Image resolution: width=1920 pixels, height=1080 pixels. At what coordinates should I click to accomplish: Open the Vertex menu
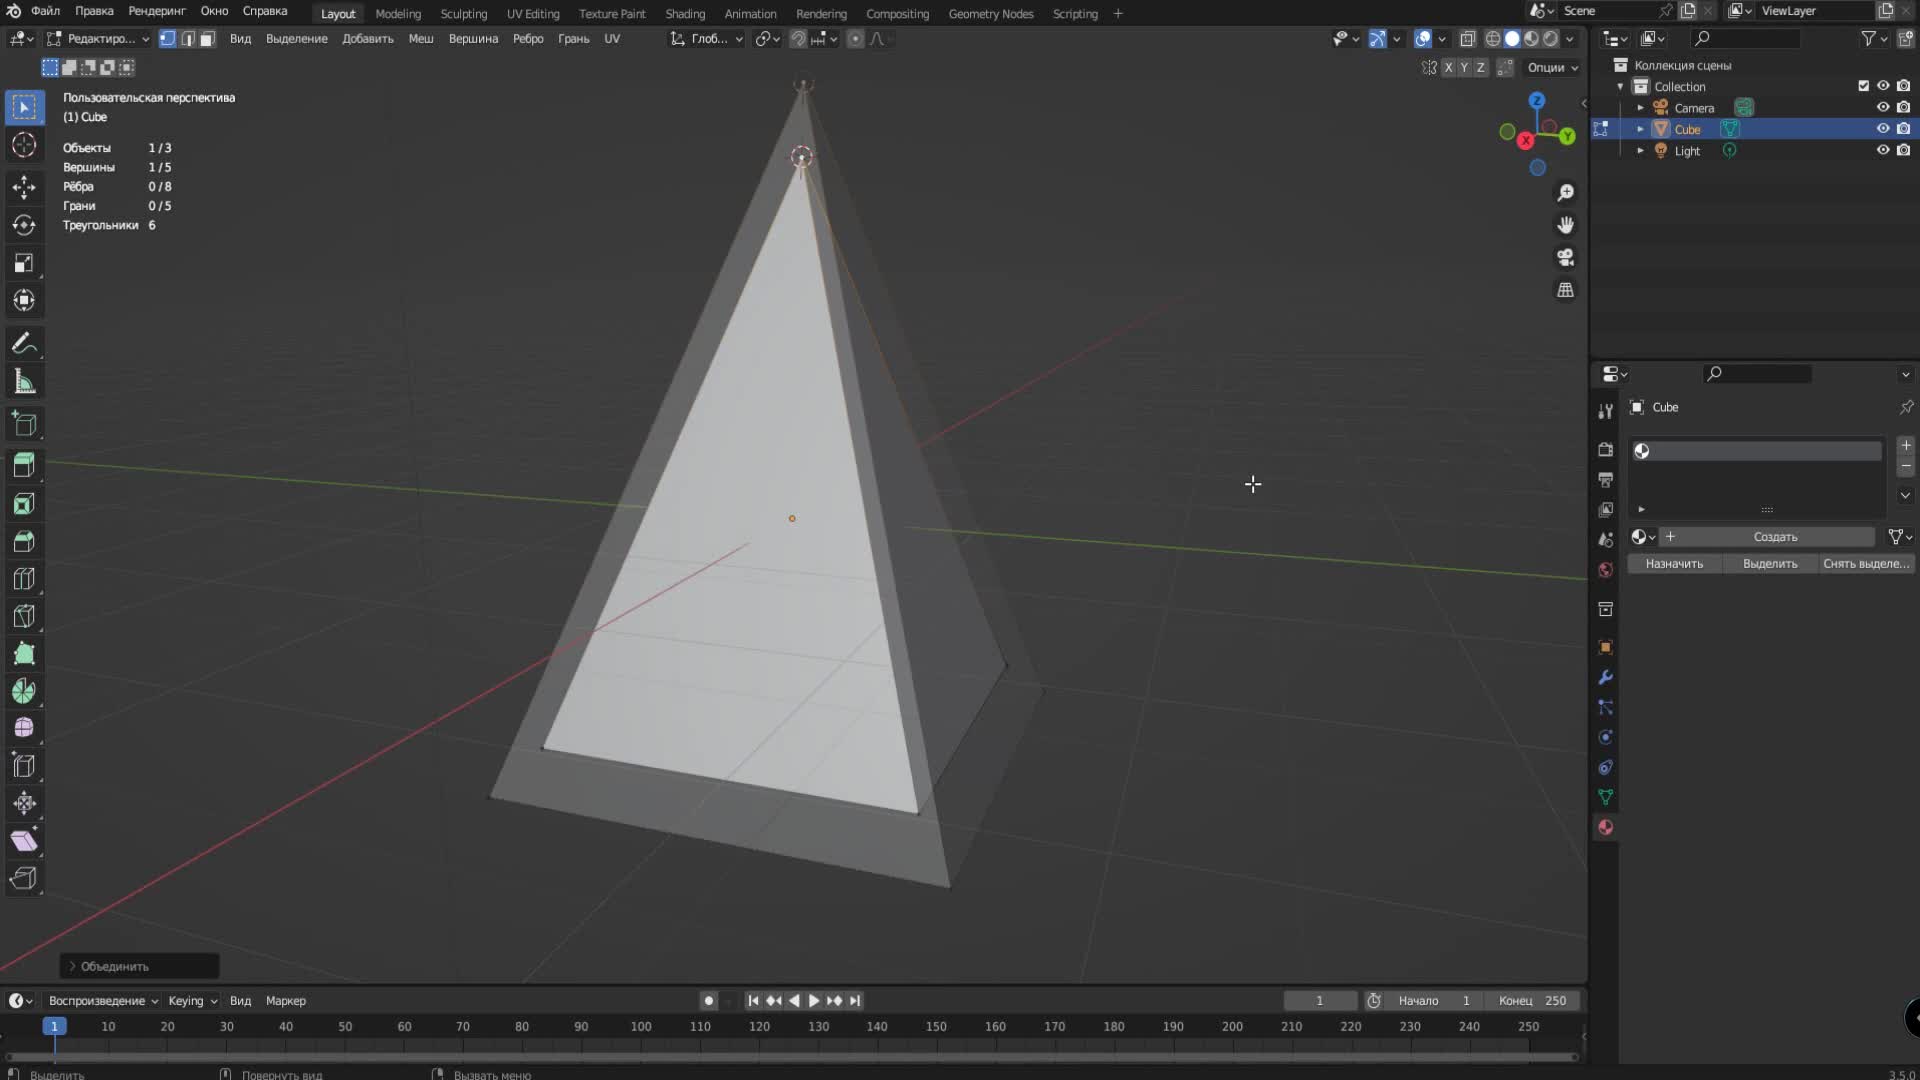tap(473, 39)
